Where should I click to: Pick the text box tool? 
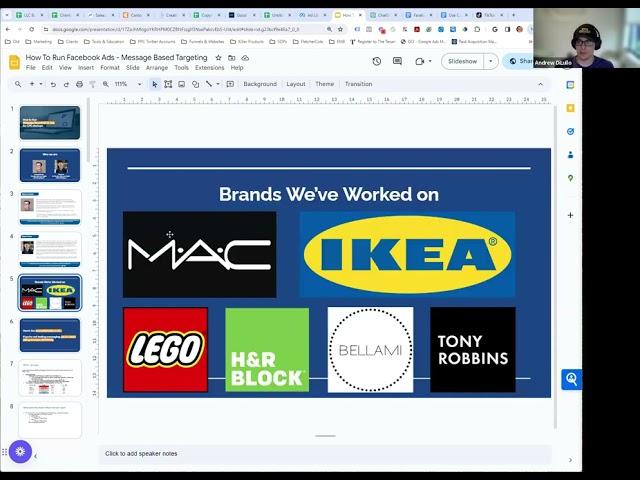(168, 84)
